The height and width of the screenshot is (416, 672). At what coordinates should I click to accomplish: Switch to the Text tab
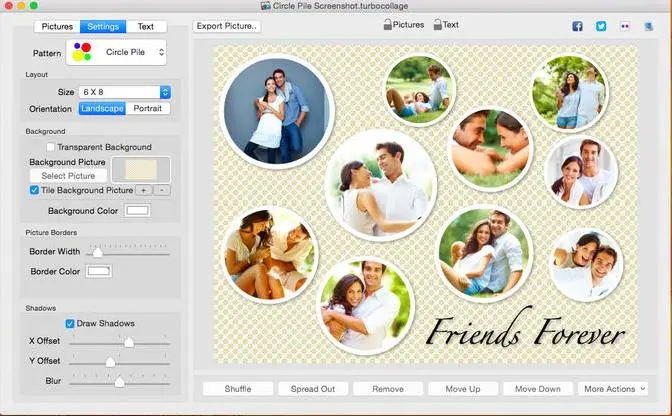click(146, 26)
